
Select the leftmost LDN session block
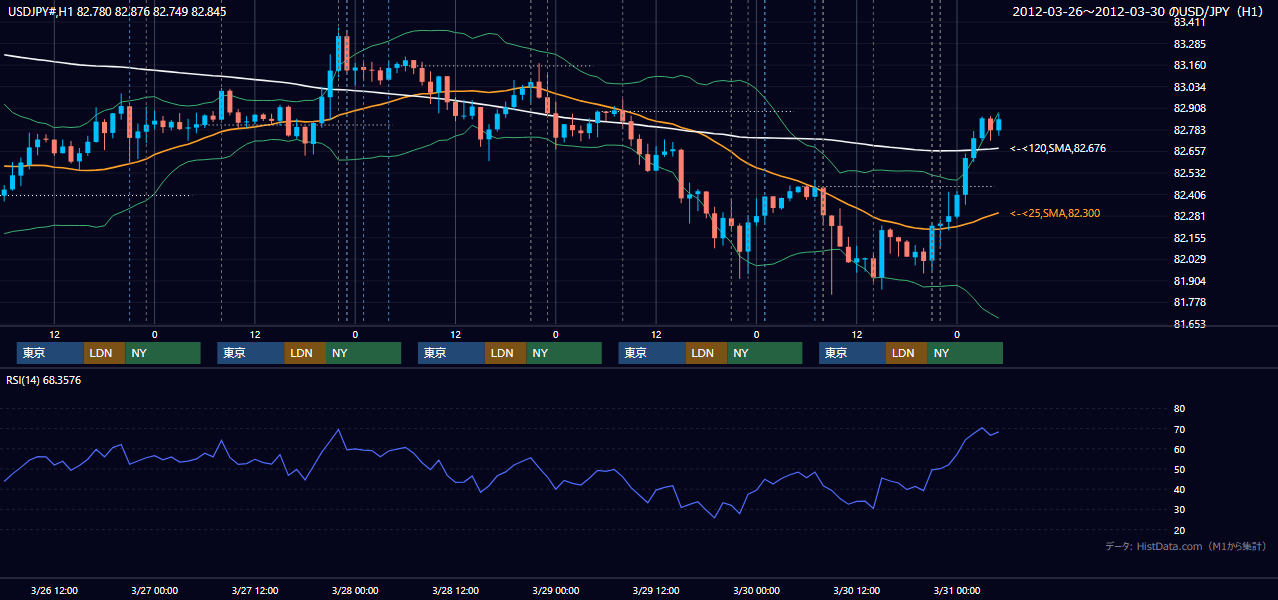[104, 353]
